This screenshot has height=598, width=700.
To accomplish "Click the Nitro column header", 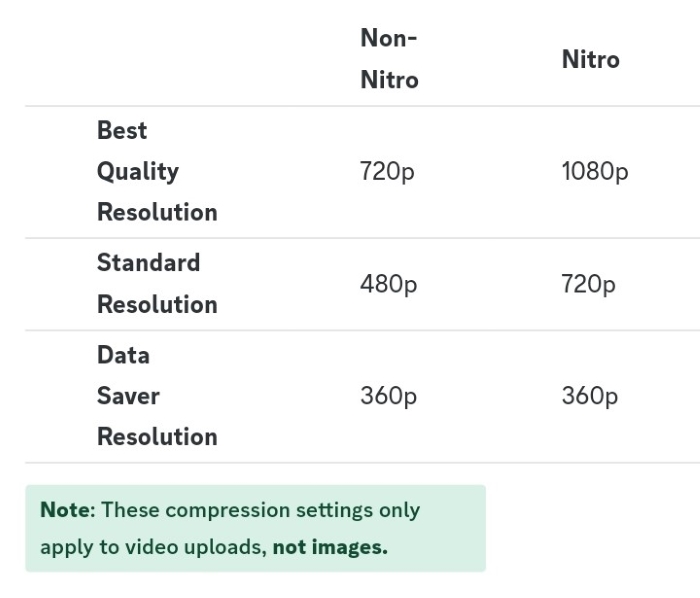I will 590,60.
